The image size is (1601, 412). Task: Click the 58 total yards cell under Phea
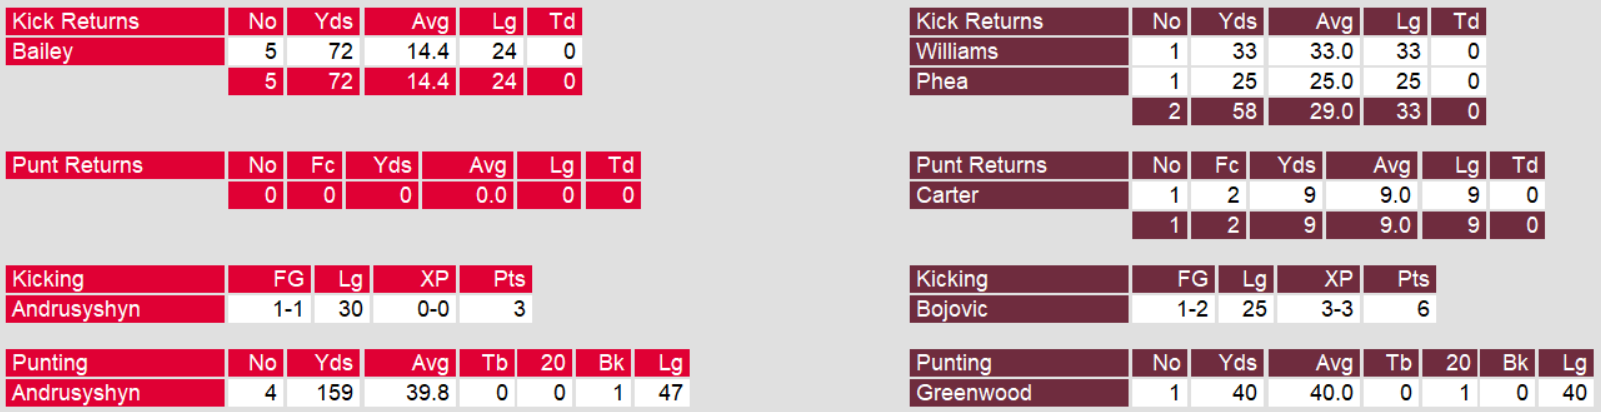click(1226, 112)
